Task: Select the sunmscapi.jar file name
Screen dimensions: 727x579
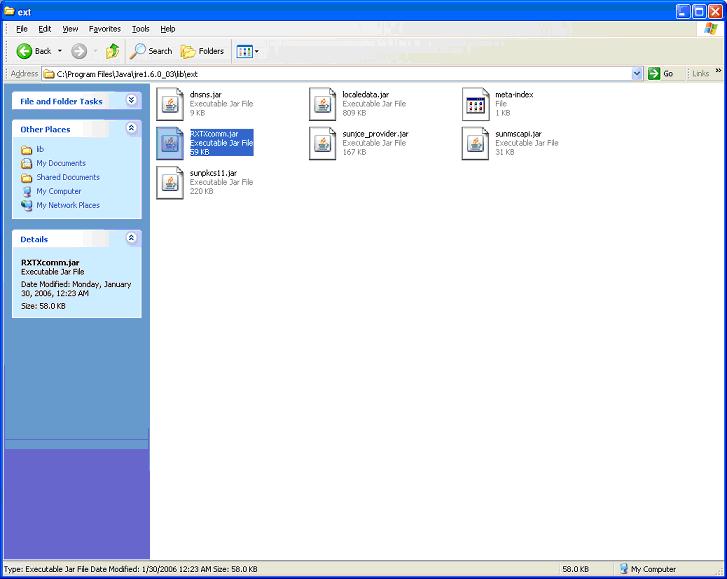Action: pyautogui.click(x=518, y=134)
